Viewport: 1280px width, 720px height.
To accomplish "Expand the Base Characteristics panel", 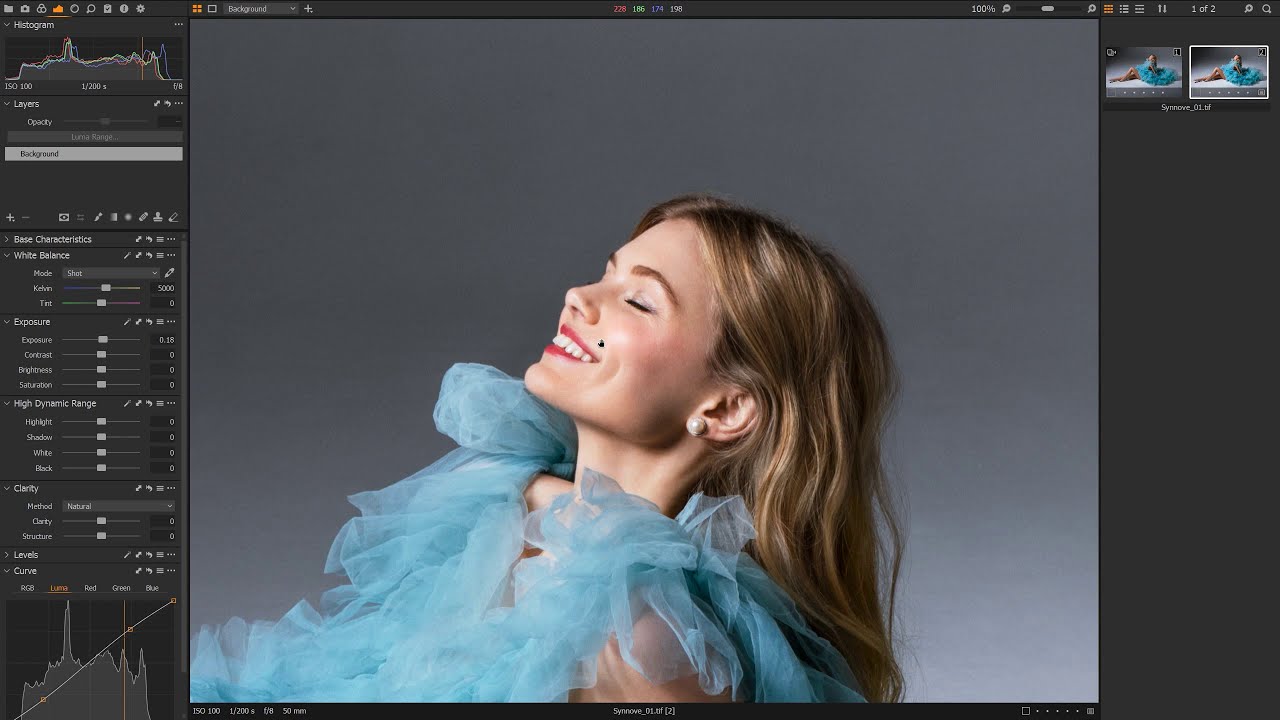I will (x=6, y=239).
